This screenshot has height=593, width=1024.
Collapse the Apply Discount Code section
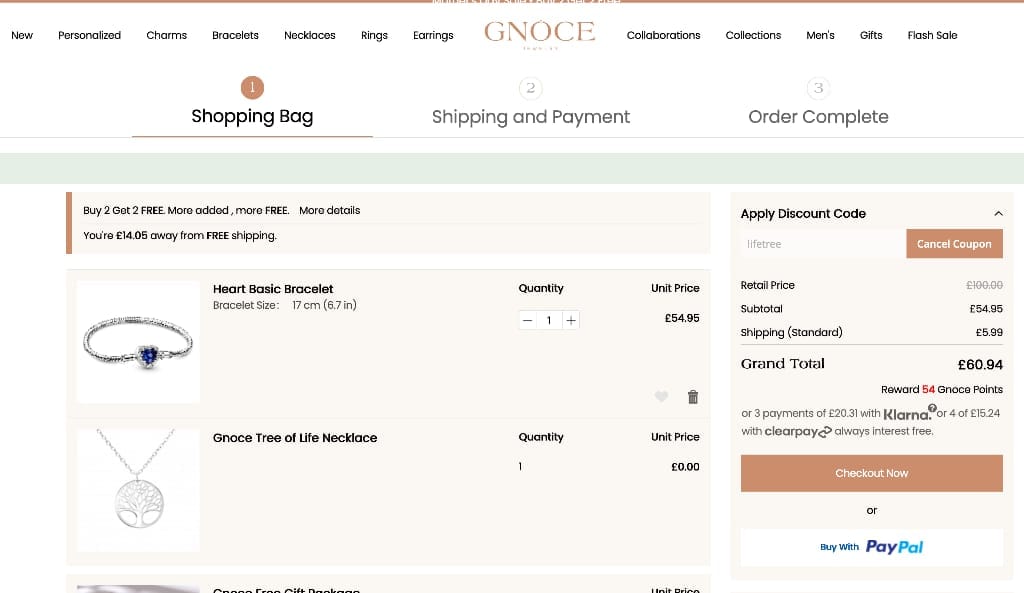pos(998,214)
